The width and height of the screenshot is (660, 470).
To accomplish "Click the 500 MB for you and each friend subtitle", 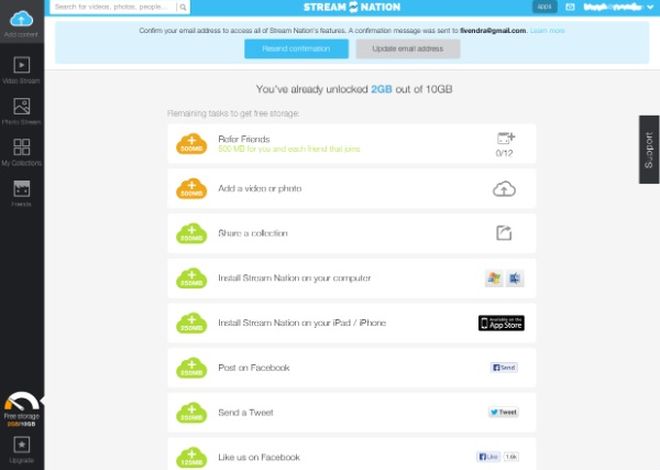I will point(289,149).
